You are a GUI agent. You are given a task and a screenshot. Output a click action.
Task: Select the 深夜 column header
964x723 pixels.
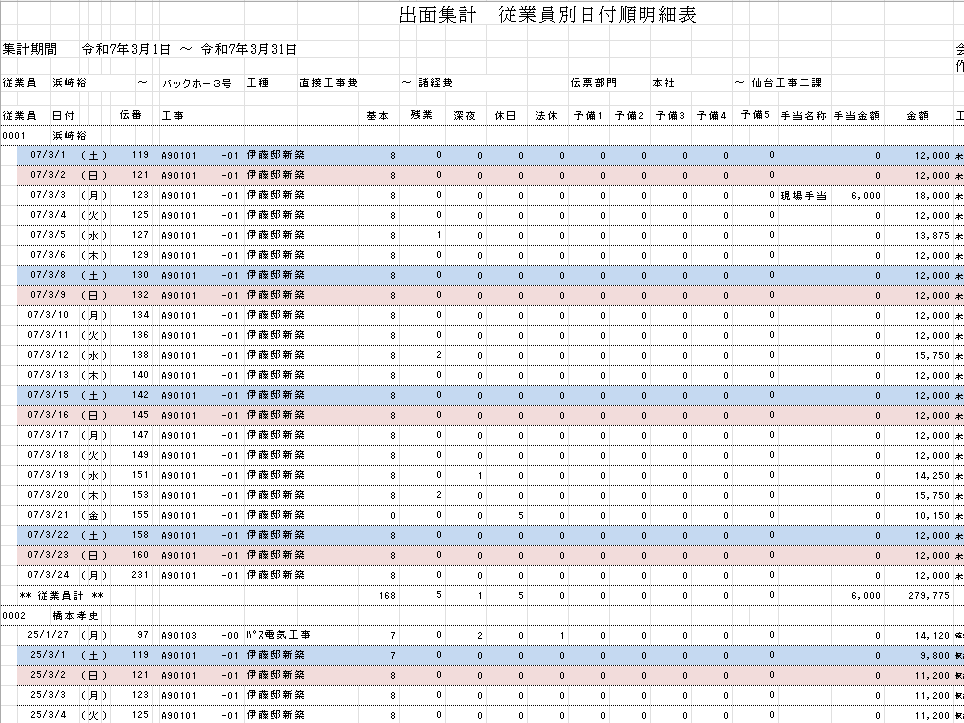click(x=464, y=116)
